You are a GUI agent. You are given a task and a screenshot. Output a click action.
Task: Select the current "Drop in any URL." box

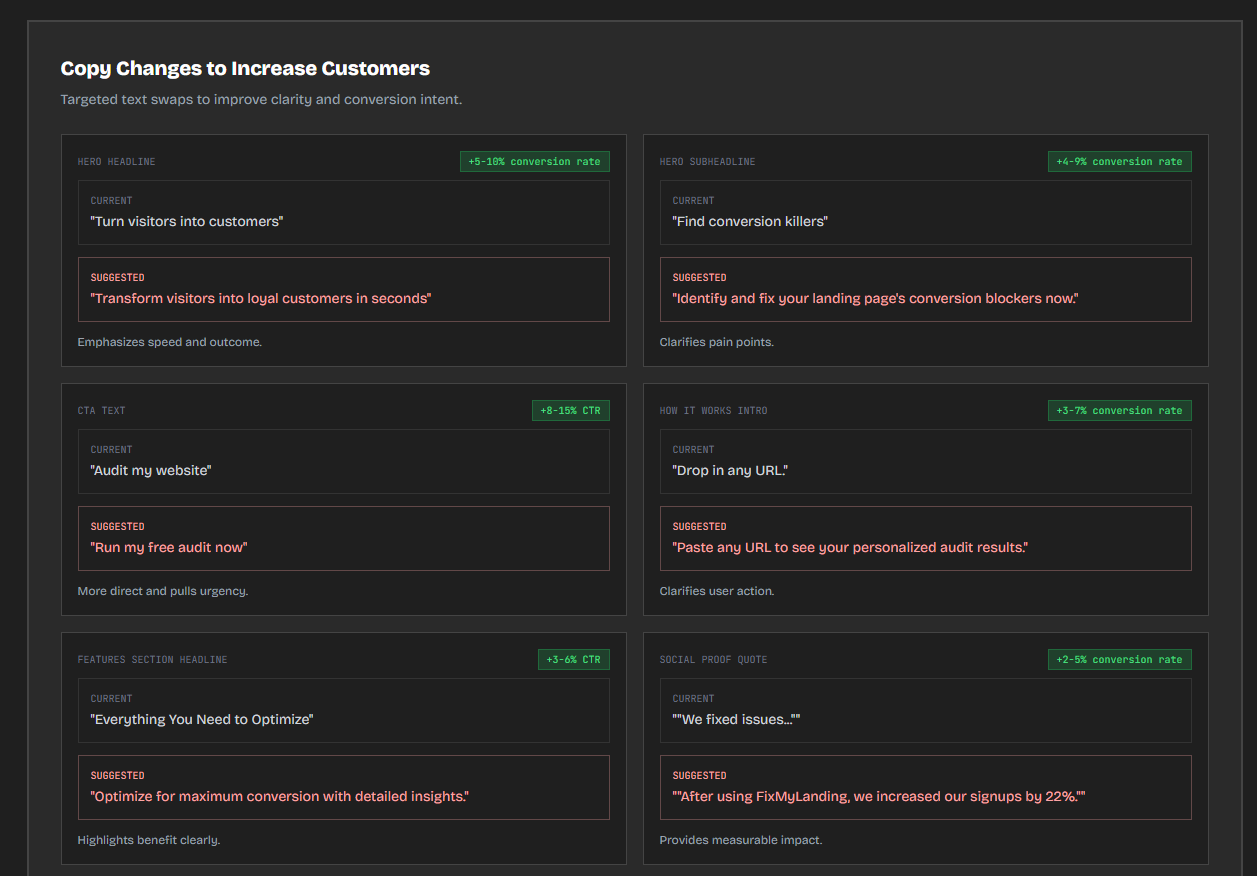click(925, 461)
